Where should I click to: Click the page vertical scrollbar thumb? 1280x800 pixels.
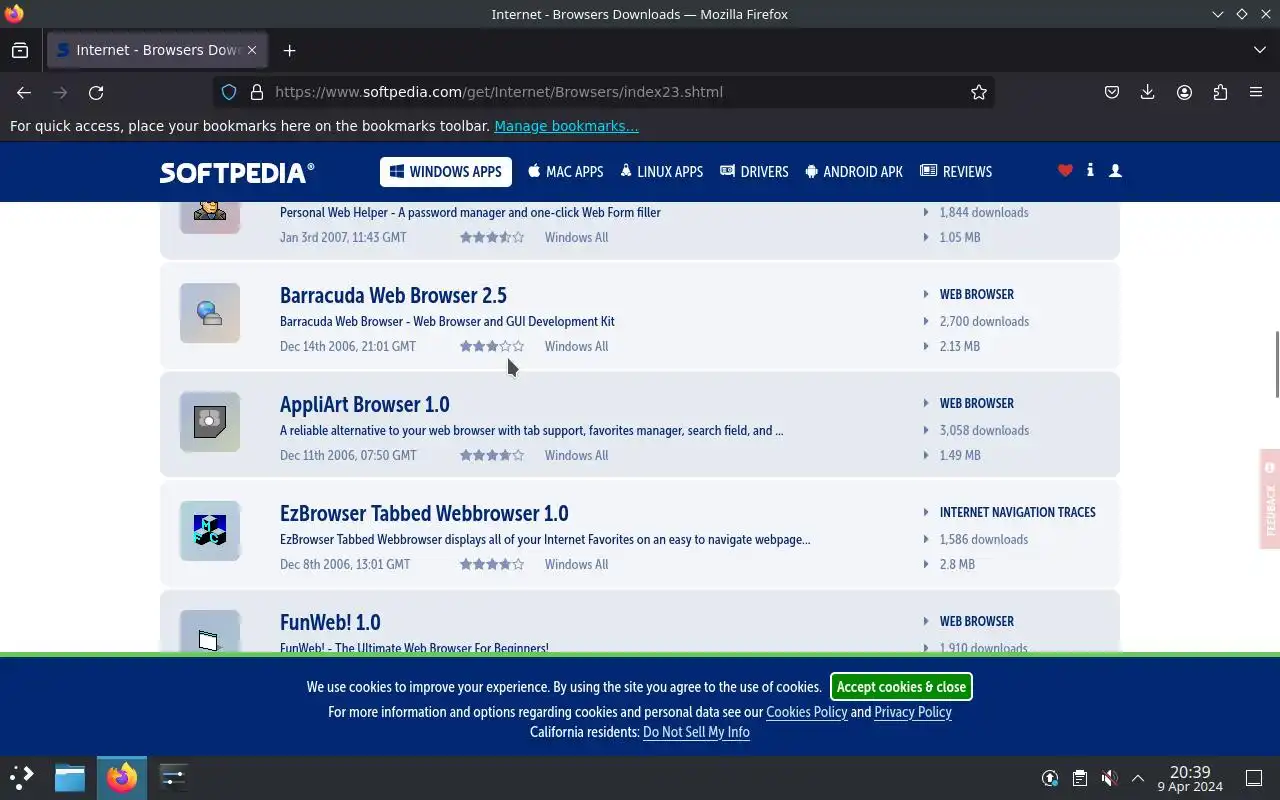1276,363
